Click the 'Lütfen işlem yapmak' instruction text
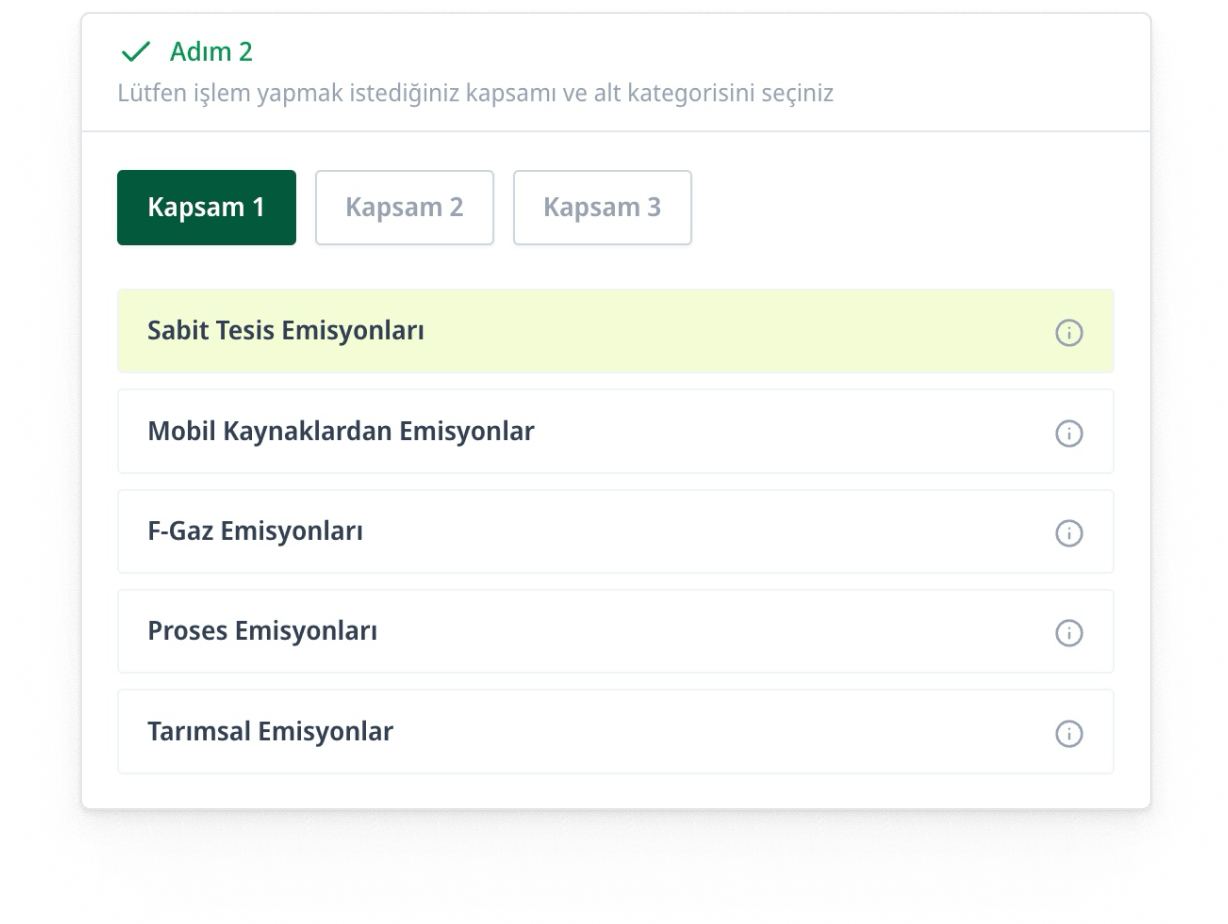Screen dimensions: 1228x924 pos(475,94)
